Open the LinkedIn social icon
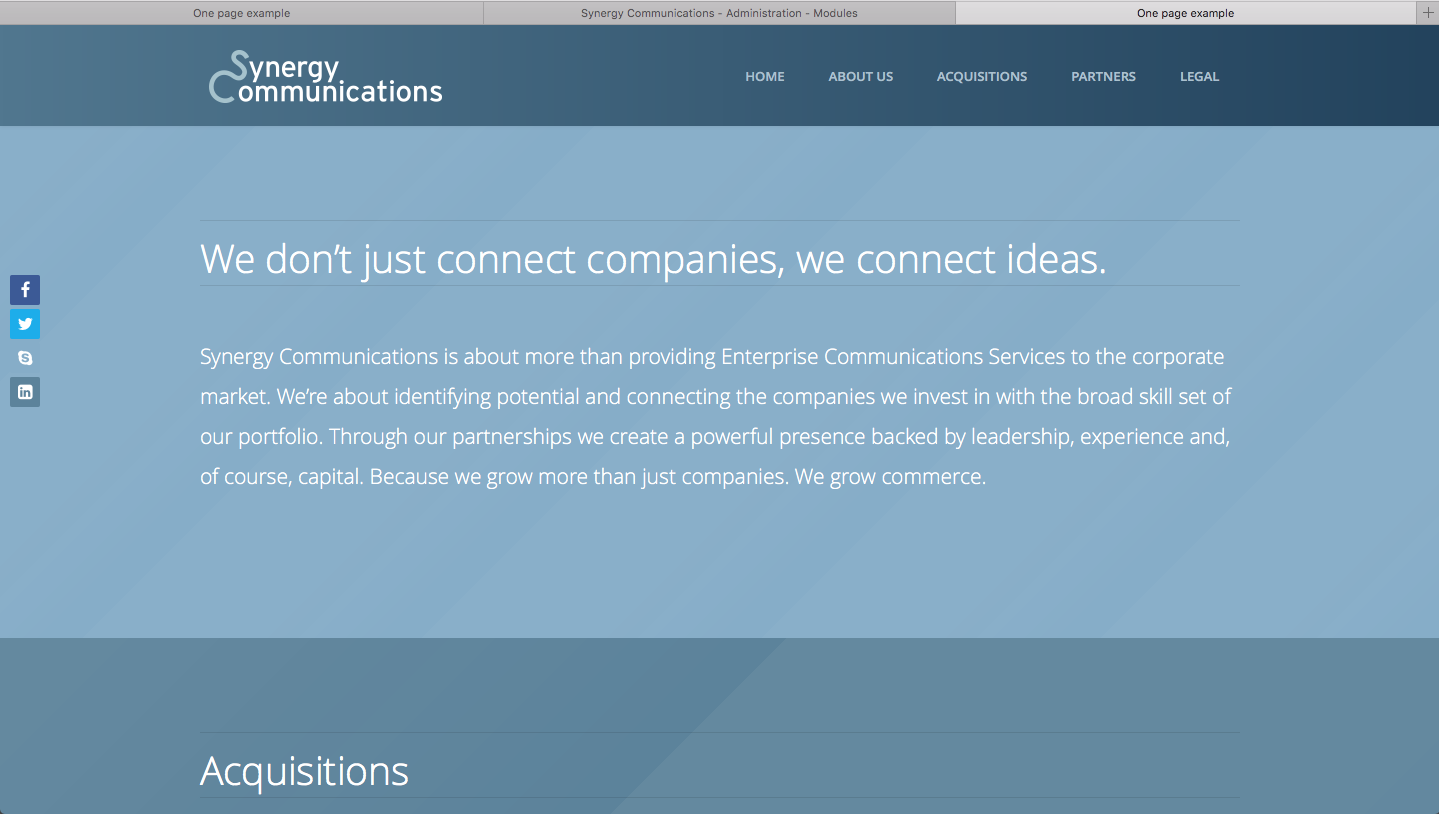 pos(25,392)
